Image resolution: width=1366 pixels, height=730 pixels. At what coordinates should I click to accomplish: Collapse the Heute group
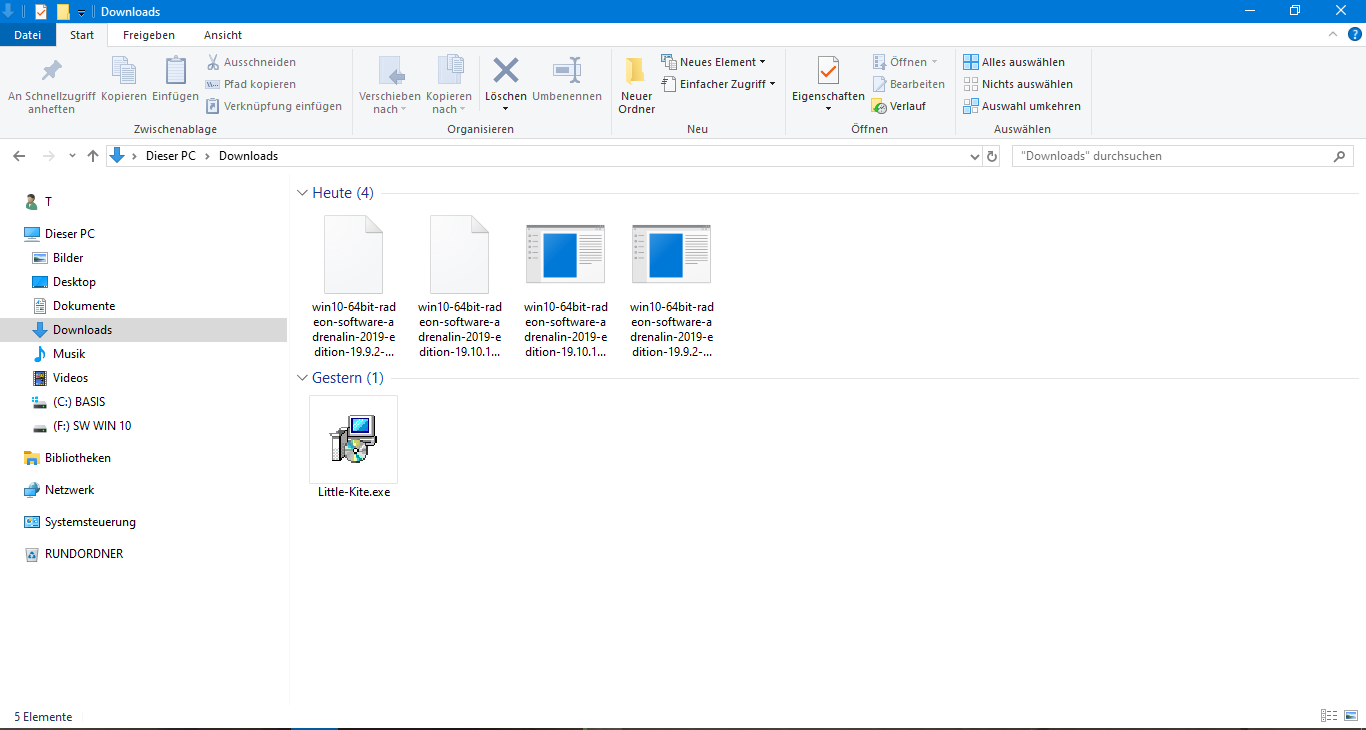click(302, 192)
